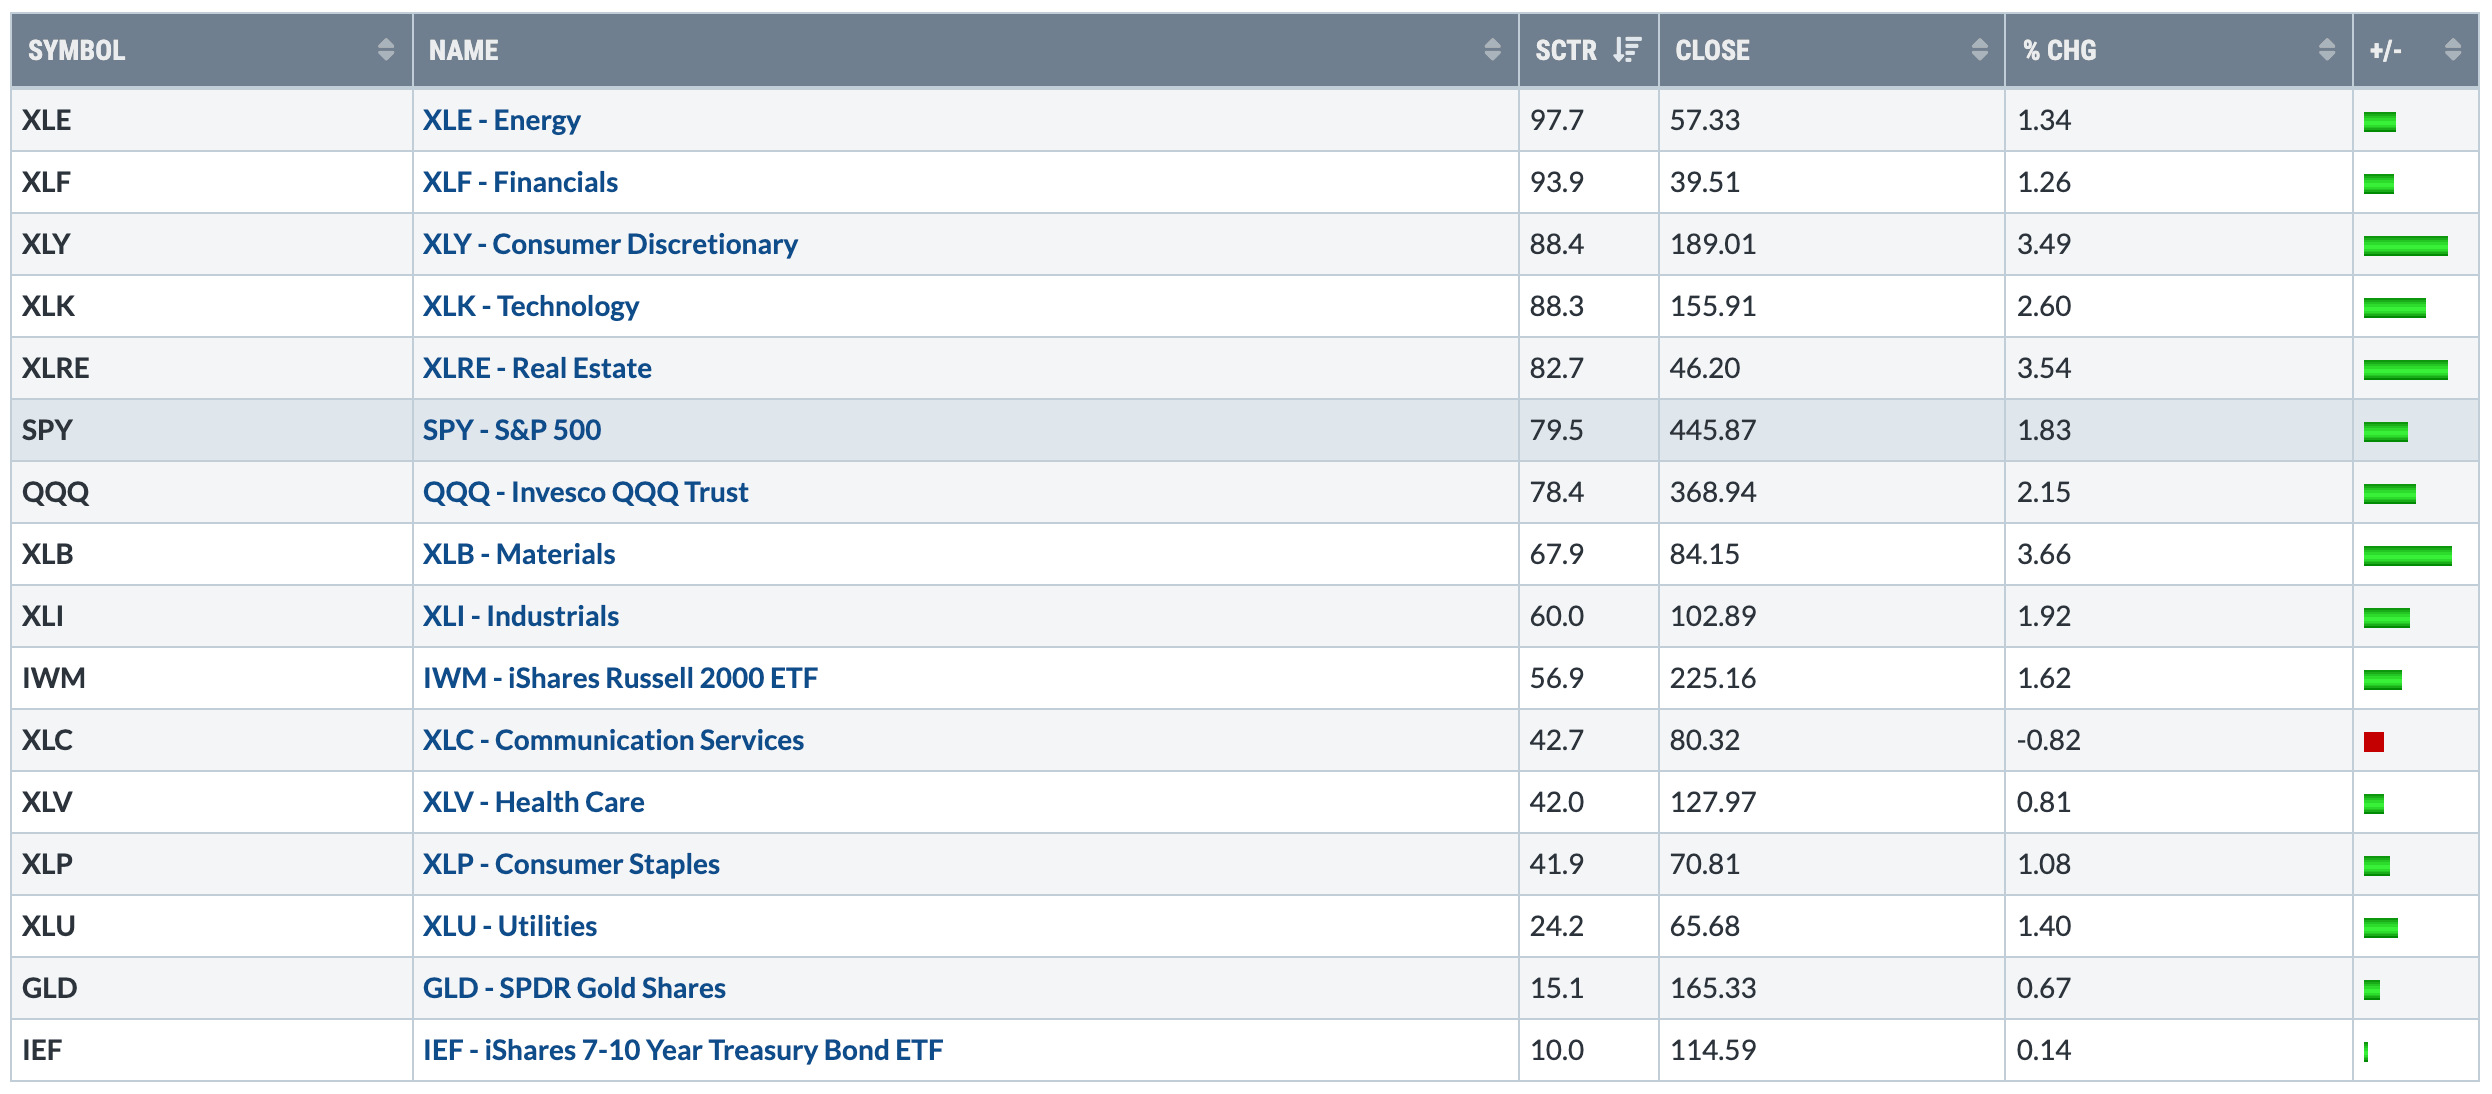Open XLY - Consumer Discretionary link

[x=610, y=244]
